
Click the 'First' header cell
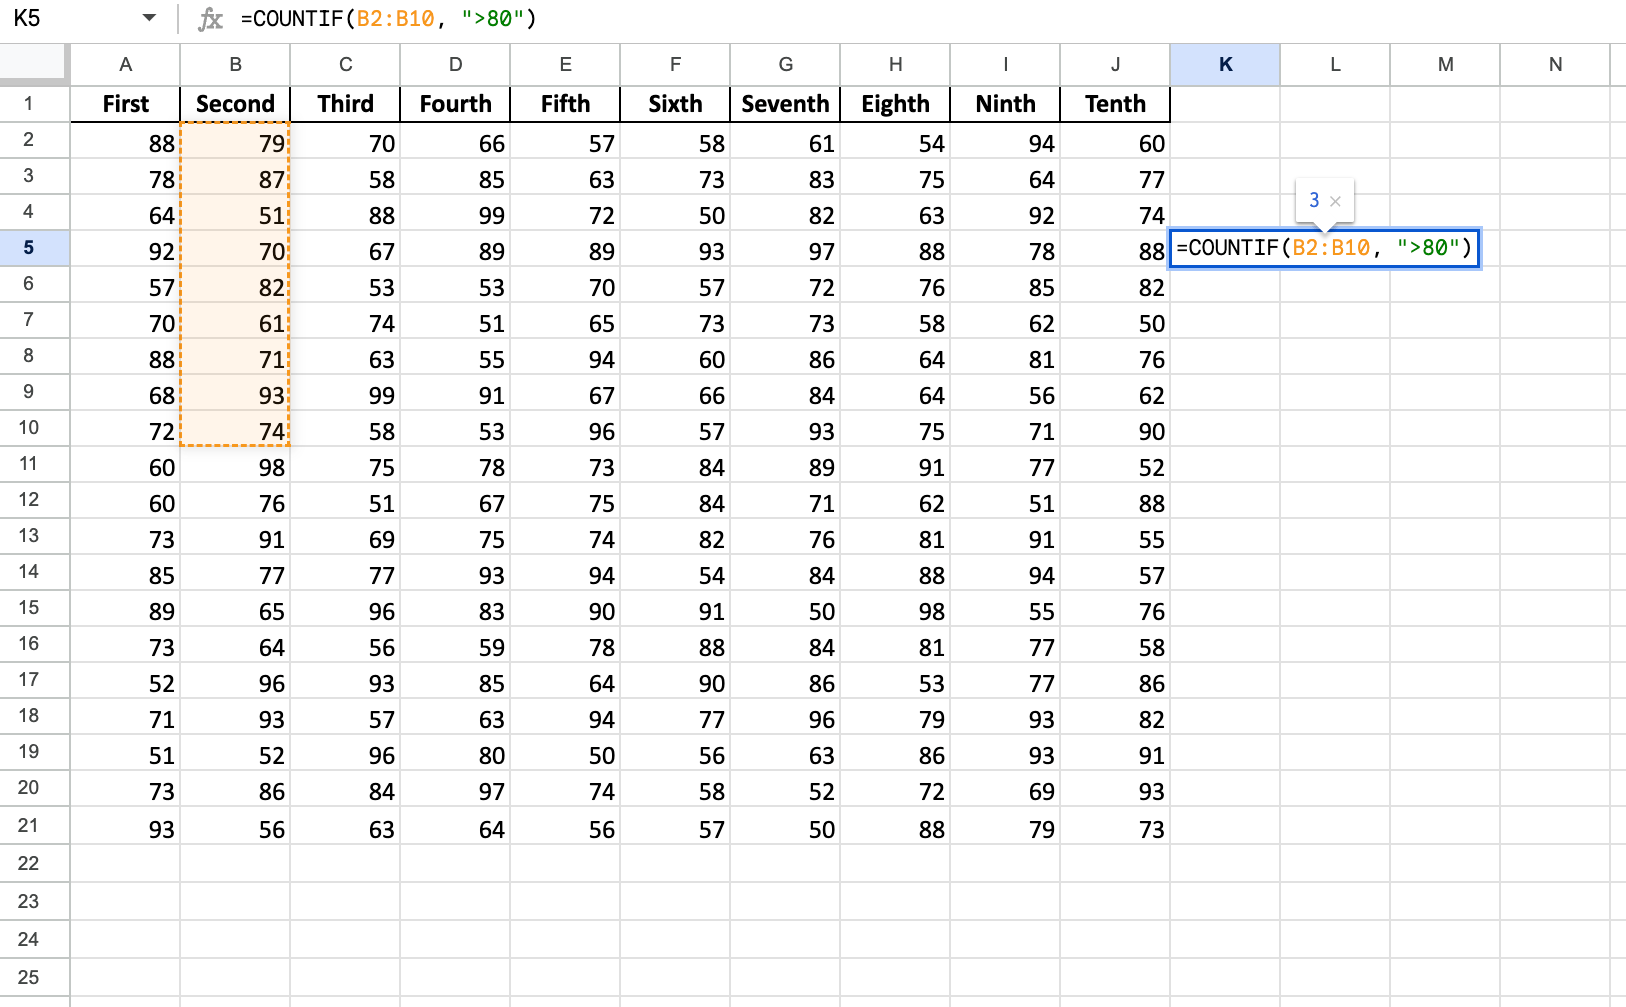[x=125, y=104]
